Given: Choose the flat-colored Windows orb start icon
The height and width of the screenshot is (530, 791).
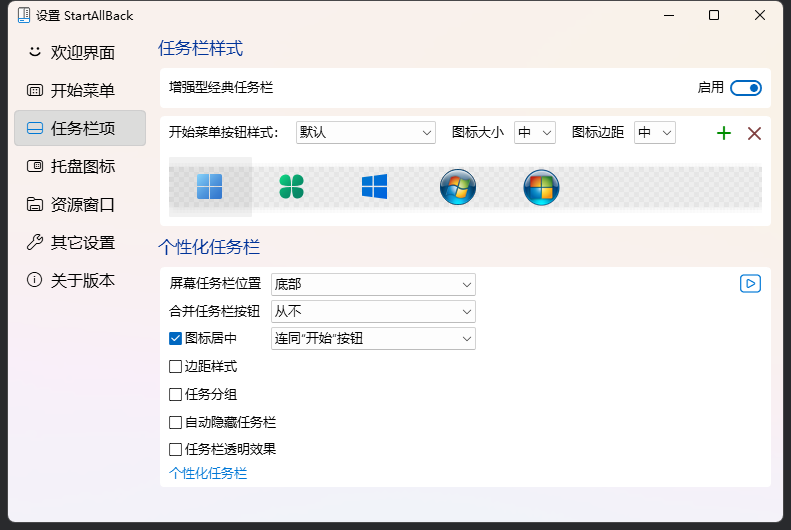Looking at the screenshot, I should click(x=541, y=187).
